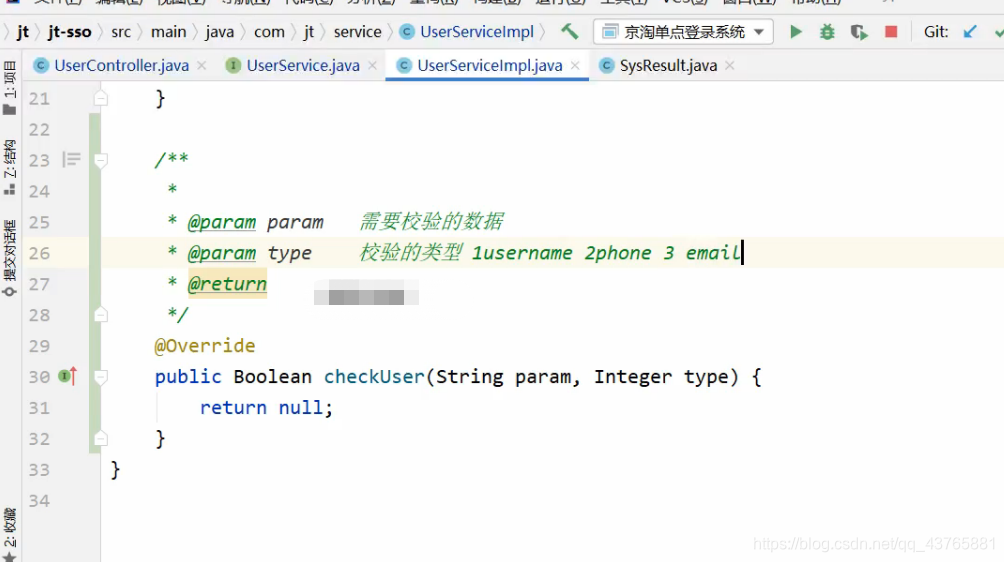Open the 提交对话框 Commit tool window
Image resolution: width=1004 pixels, height=562 pixels.
point(10,258)
